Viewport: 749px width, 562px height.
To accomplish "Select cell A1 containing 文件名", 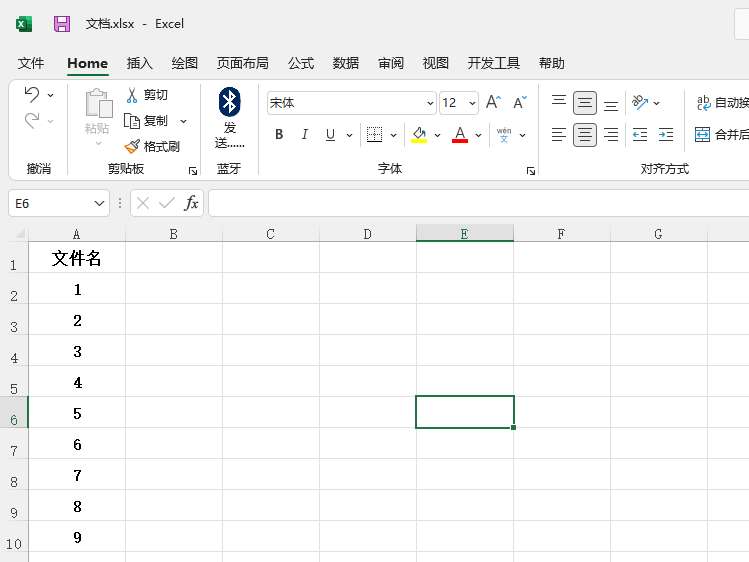I will [x=77, y=258].
